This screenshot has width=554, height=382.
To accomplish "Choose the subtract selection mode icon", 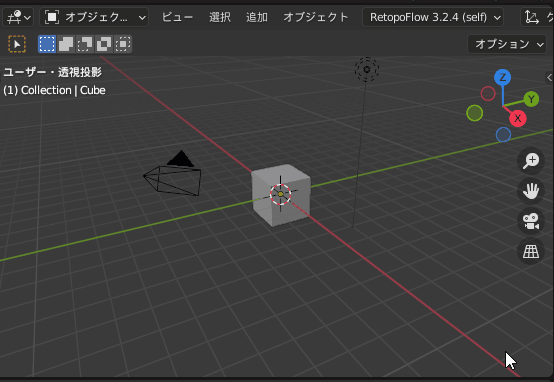I will (x=85, y=44).
